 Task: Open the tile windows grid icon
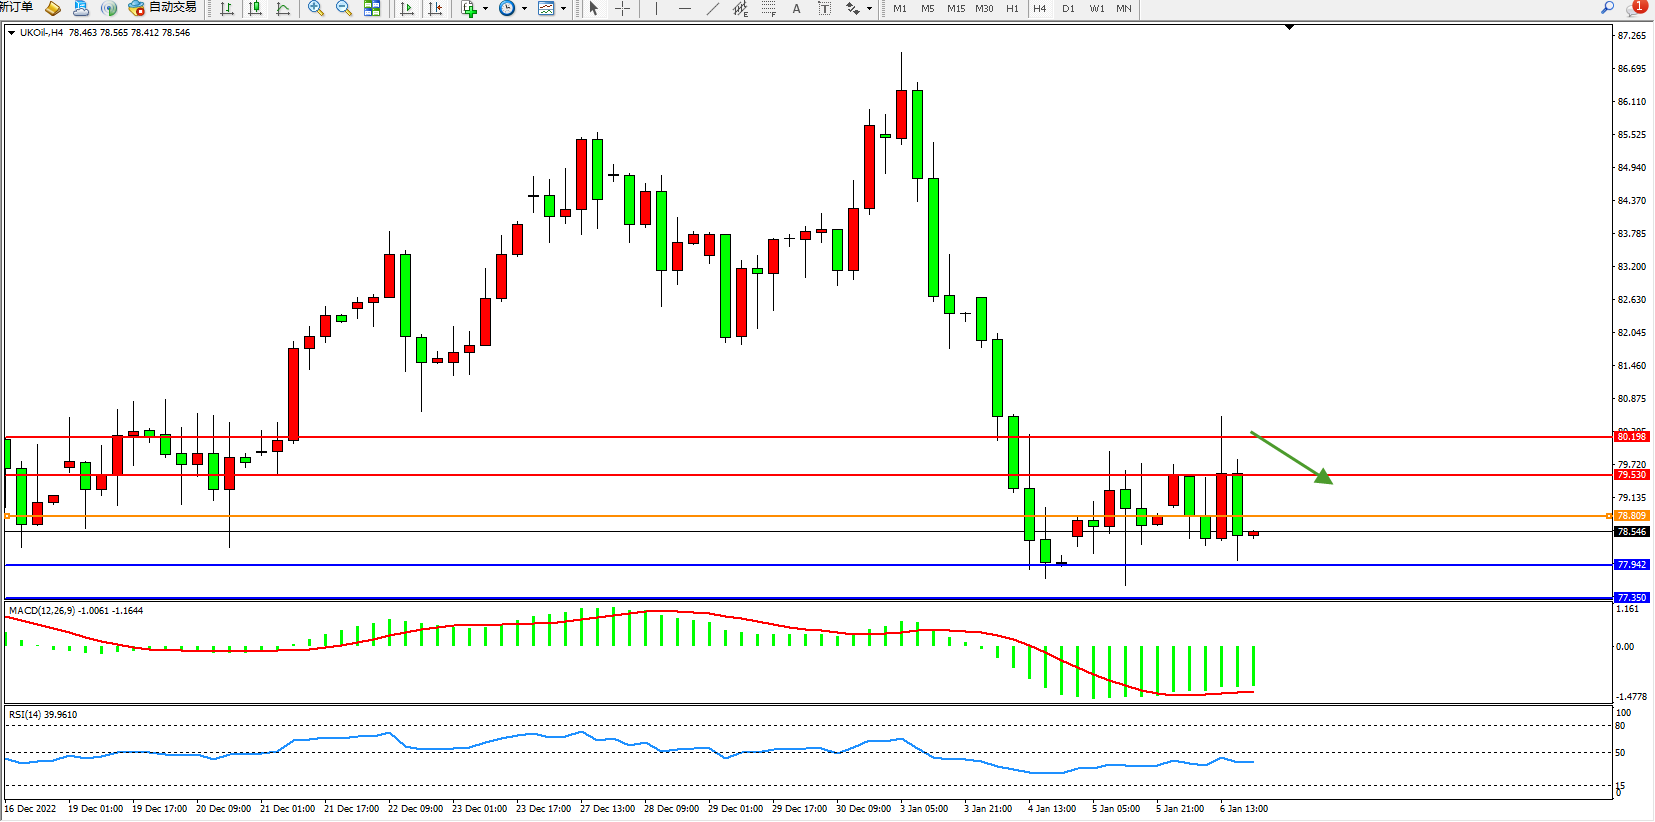[x=372, y=9]
